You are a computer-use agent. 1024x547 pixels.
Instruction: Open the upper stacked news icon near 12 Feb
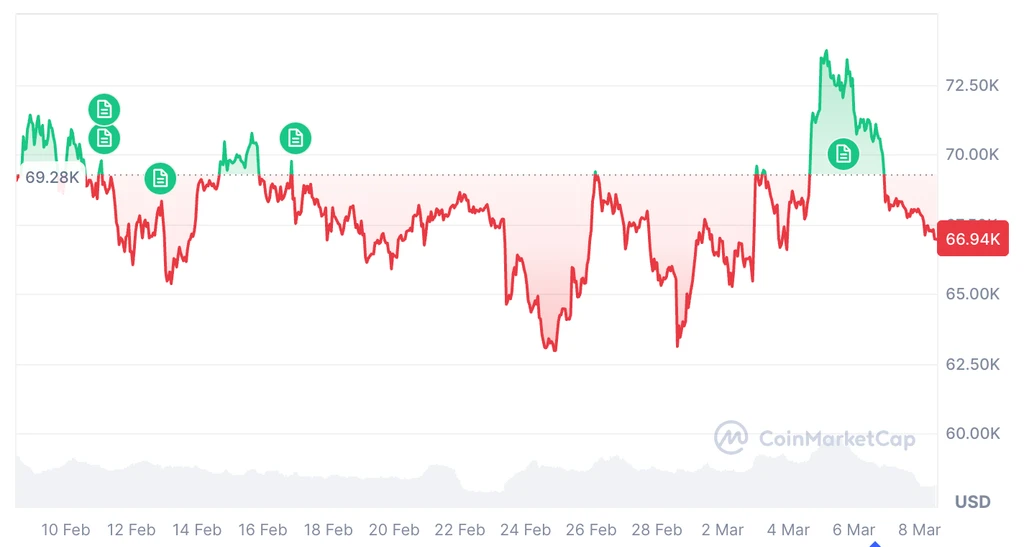[104, 110]
